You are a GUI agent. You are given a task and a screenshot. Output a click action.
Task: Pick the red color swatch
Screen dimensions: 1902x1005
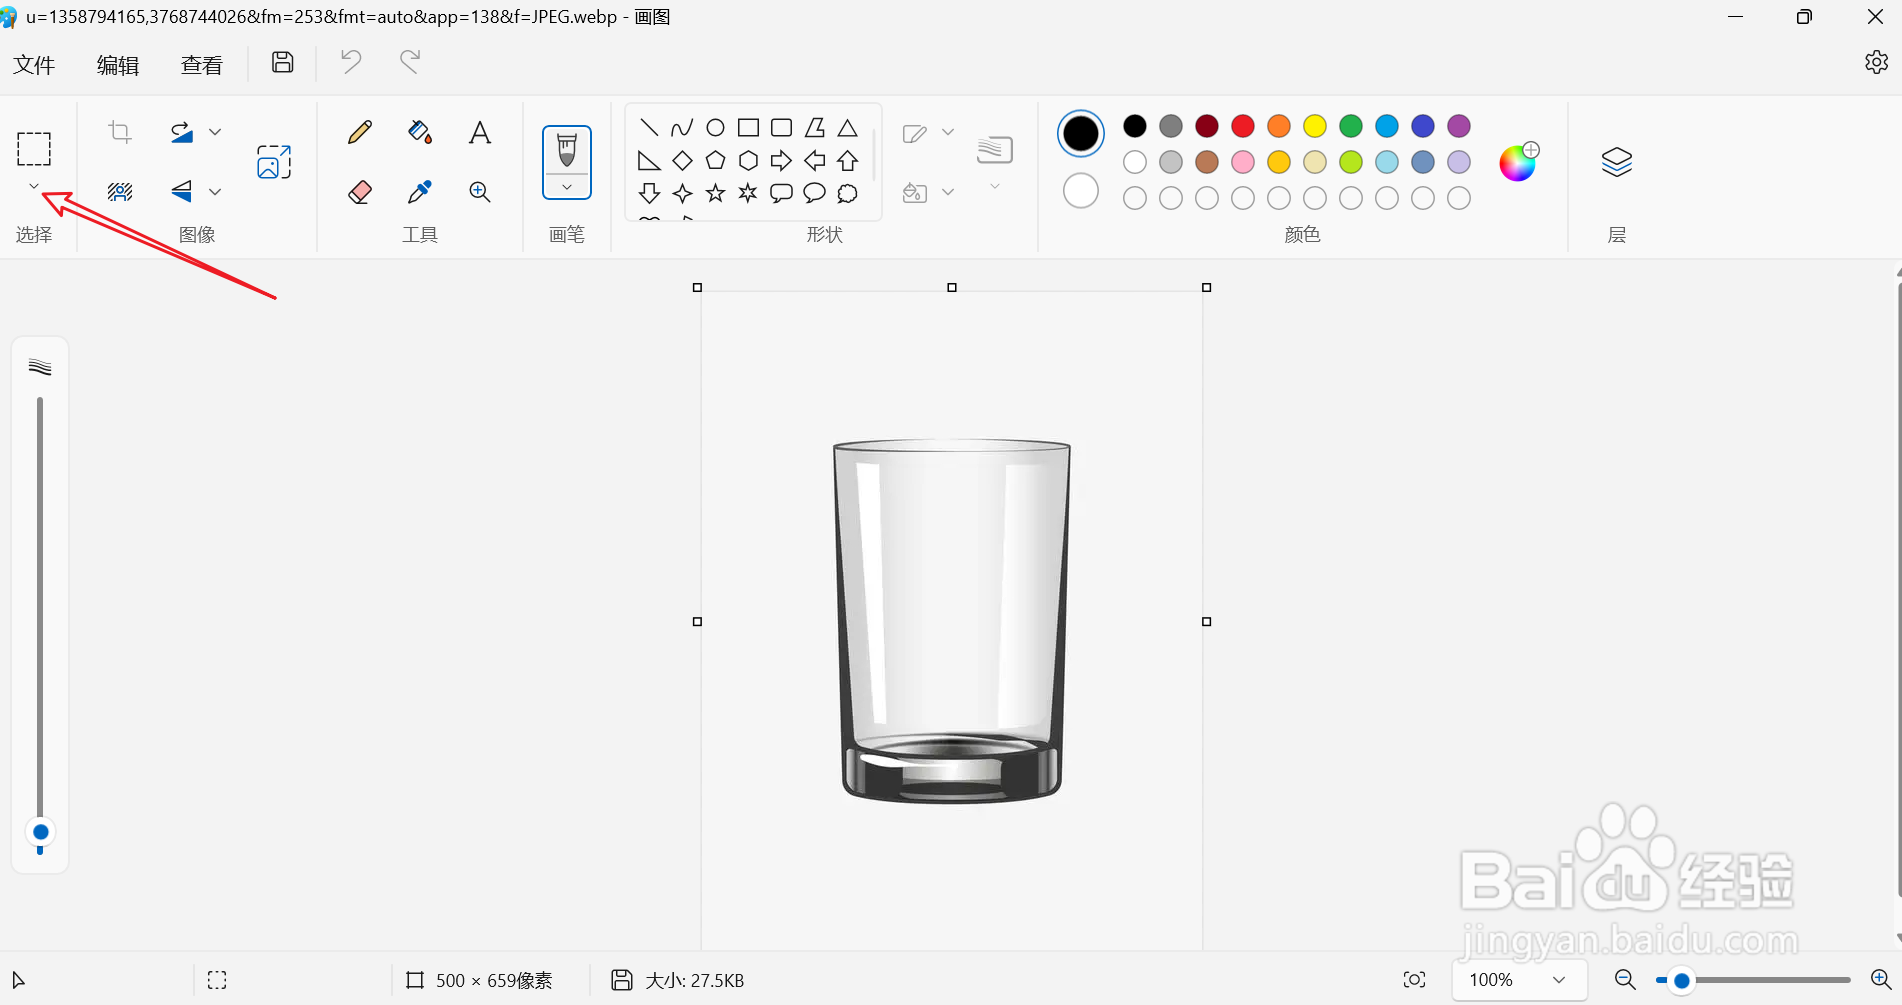[1243, 126]
